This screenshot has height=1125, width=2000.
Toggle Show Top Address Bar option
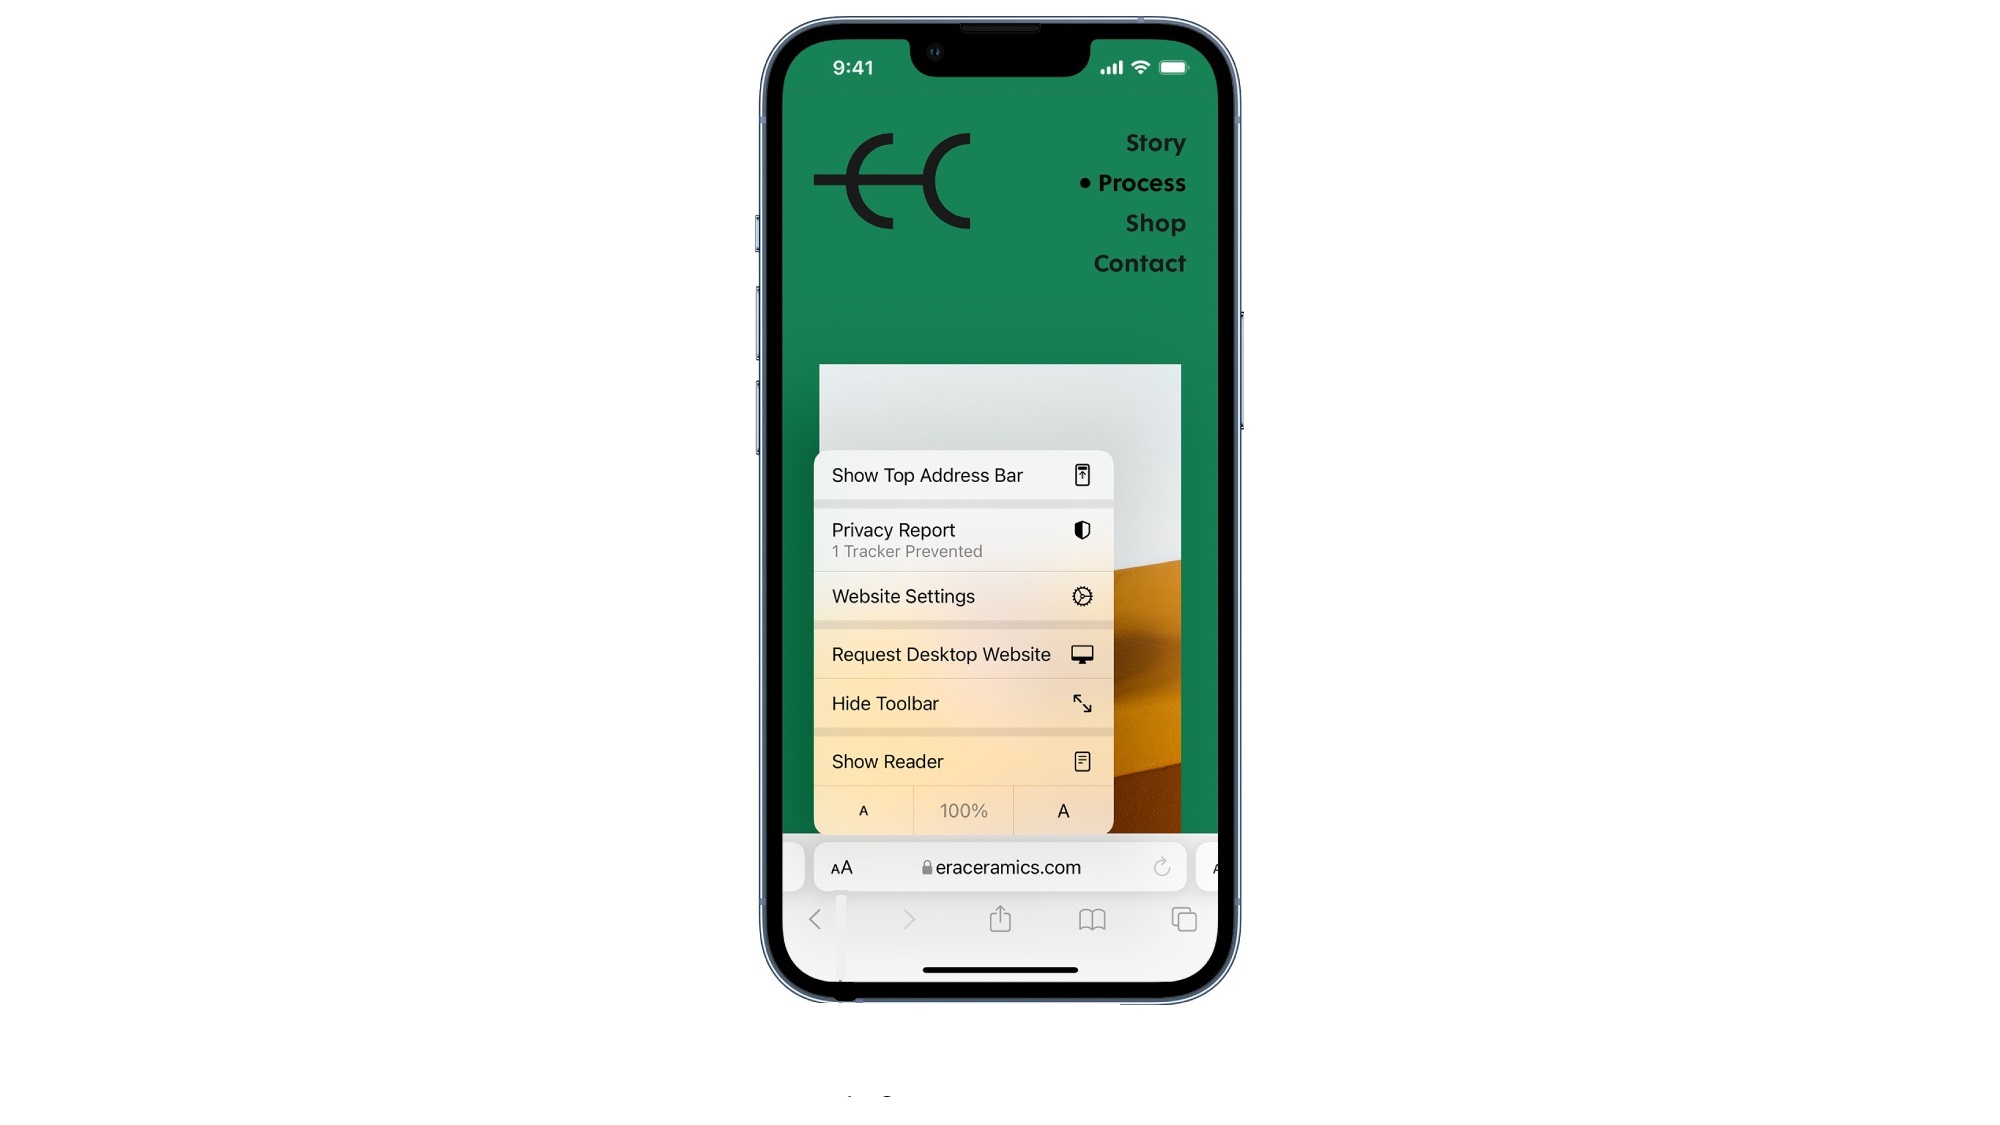point(962,475)
